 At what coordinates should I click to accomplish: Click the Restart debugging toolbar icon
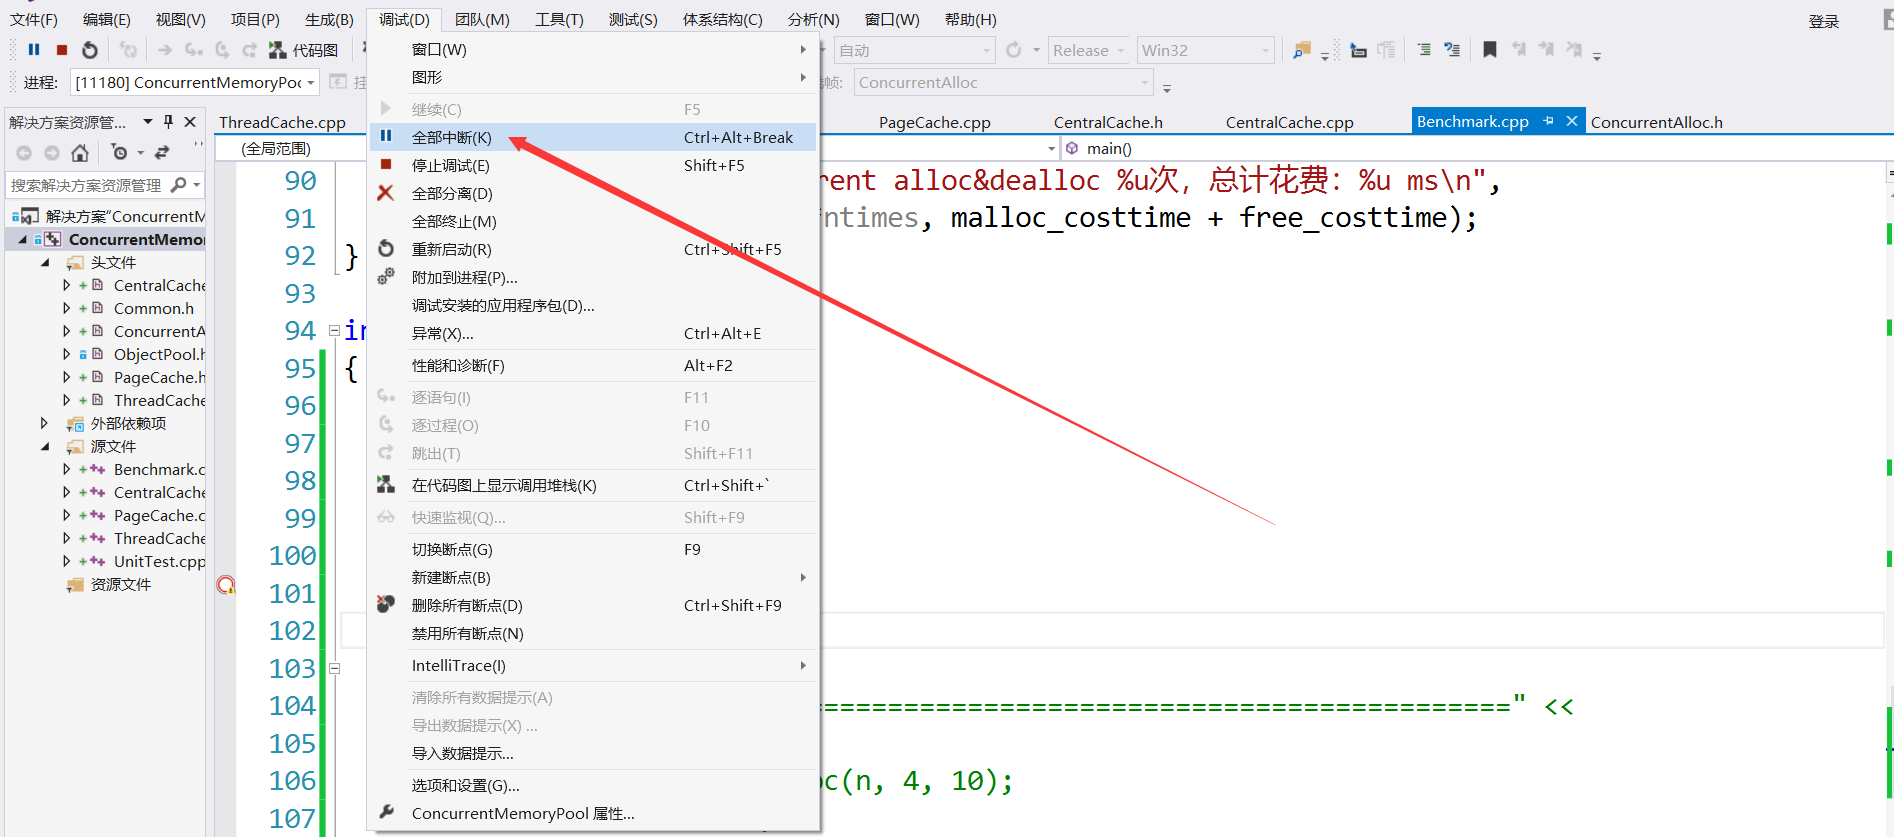(90, 50)
